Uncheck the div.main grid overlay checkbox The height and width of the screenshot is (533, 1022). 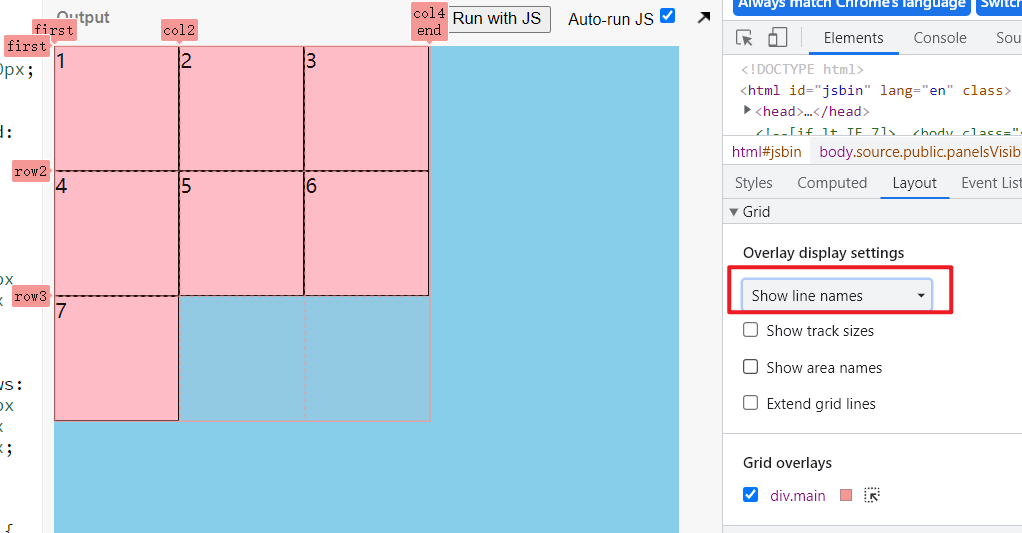point(751,495)
